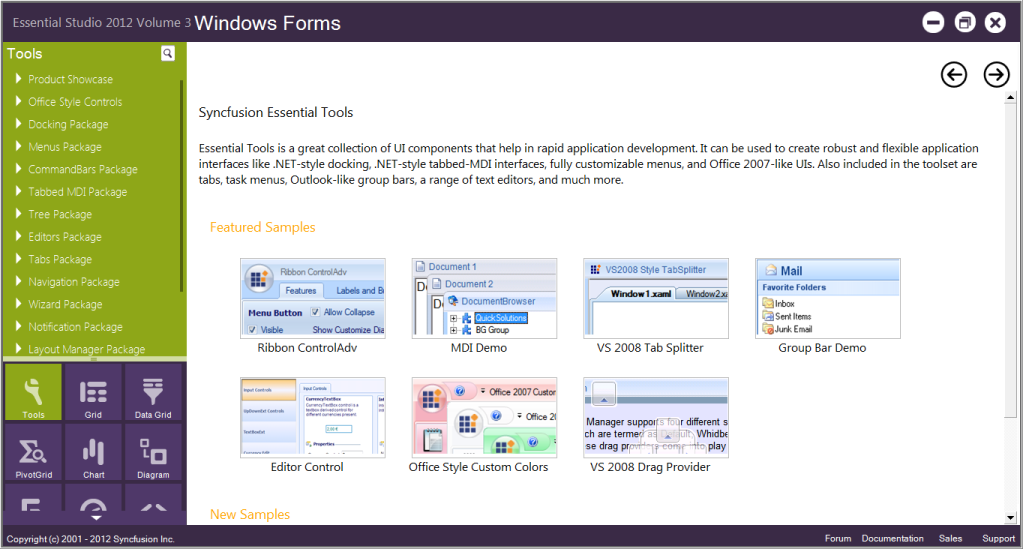
Task: Expand the Tabbed MDI Package node
Action: (x=19, y=192)
